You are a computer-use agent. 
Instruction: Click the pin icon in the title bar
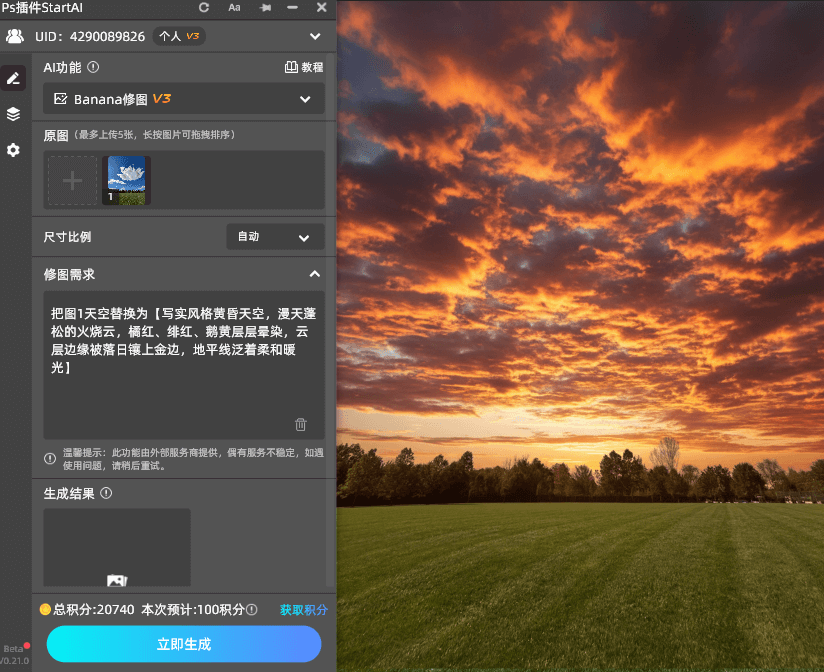[266, 8]
